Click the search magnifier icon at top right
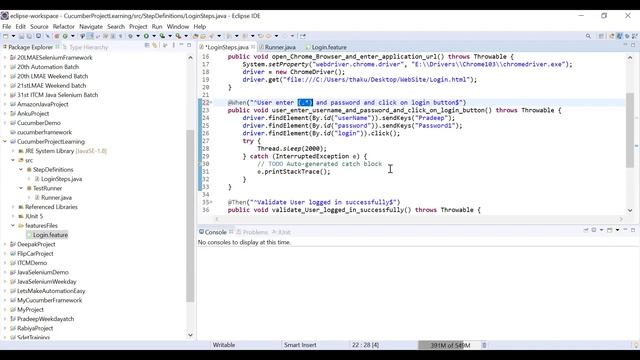The width and height of the screenshot is (640, 360). pos(588,36)
